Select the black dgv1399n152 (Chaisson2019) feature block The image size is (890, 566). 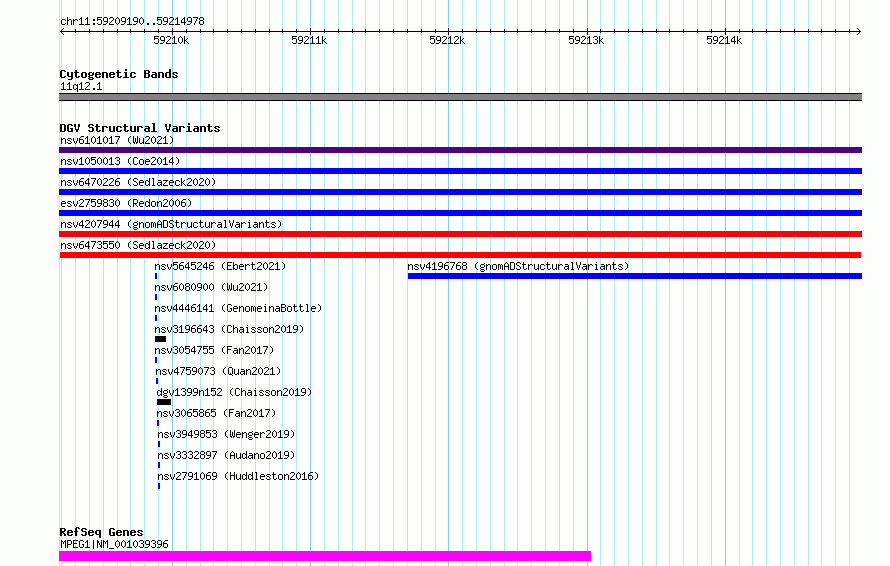(x=164, y=402)
